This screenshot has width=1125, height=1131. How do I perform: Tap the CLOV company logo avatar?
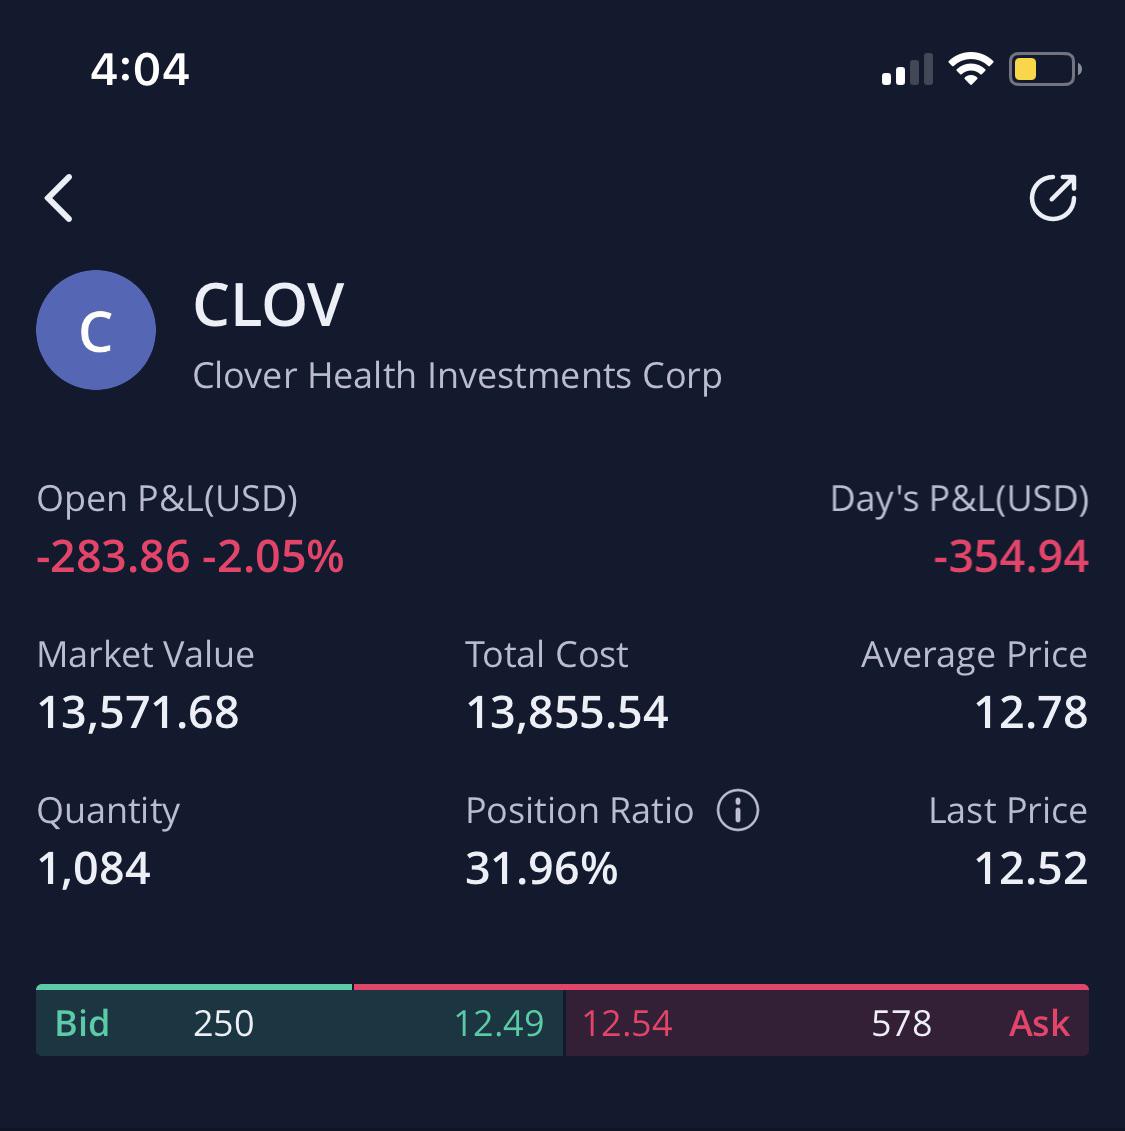96,330
